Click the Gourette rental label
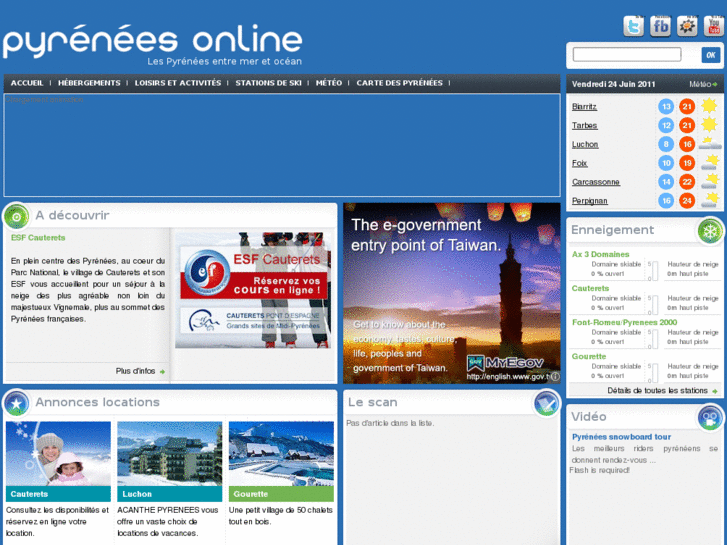Viewport: 727px width, 545px height. (281, 494)
